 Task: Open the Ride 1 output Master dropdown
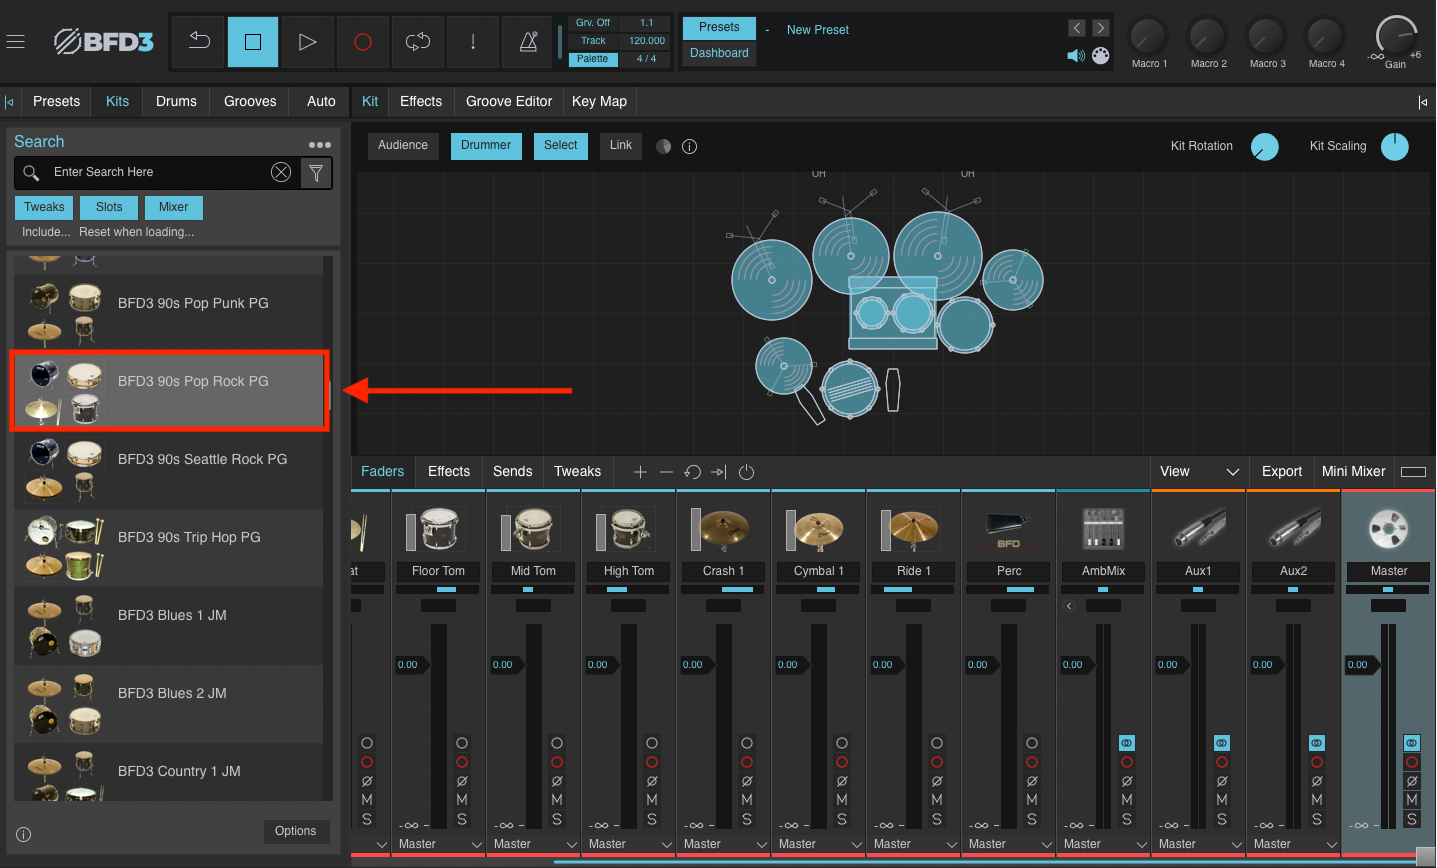[914, 844]
